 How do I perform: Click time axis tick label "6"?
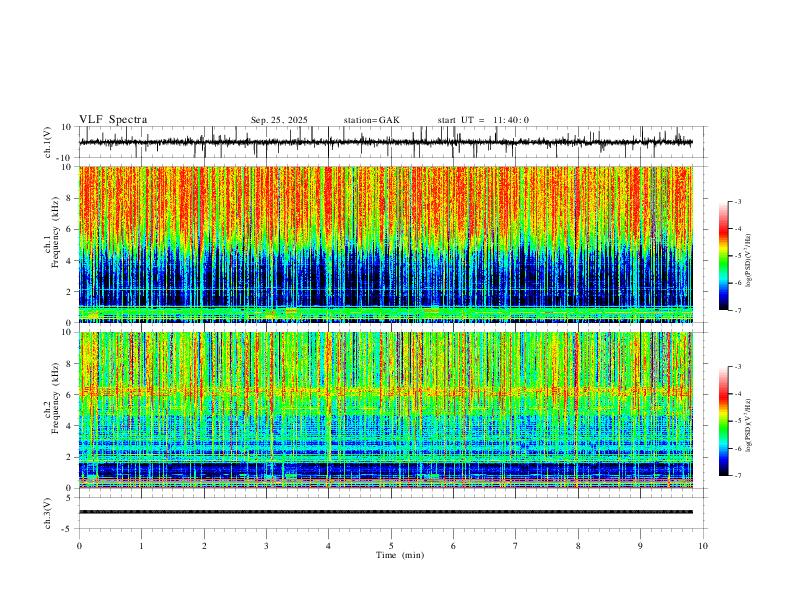pyautogui.click(x=454, y=546)
